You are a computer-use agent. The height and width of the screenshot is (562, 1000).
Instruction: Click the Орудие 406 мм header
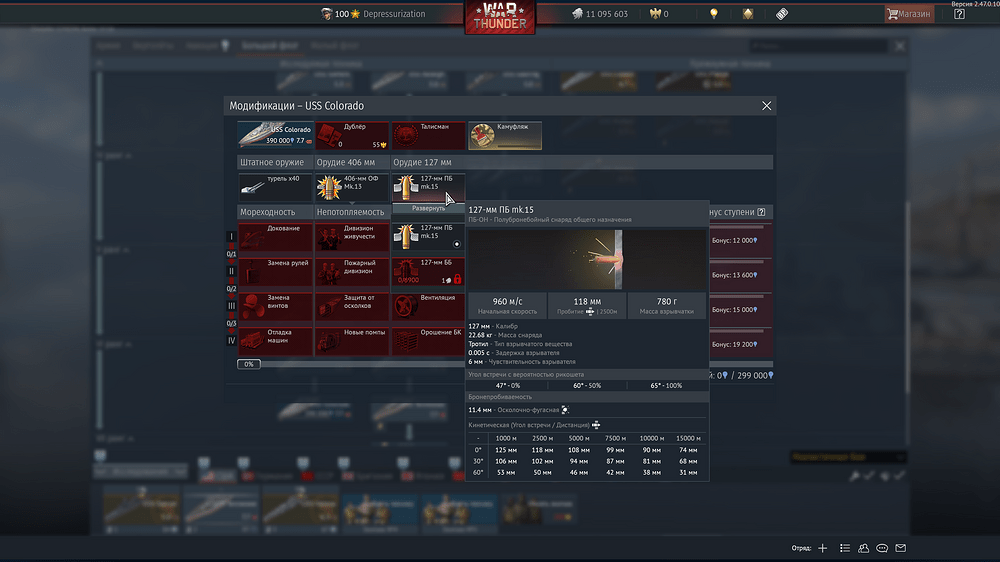pyautogui.click(x=351, y=162)
